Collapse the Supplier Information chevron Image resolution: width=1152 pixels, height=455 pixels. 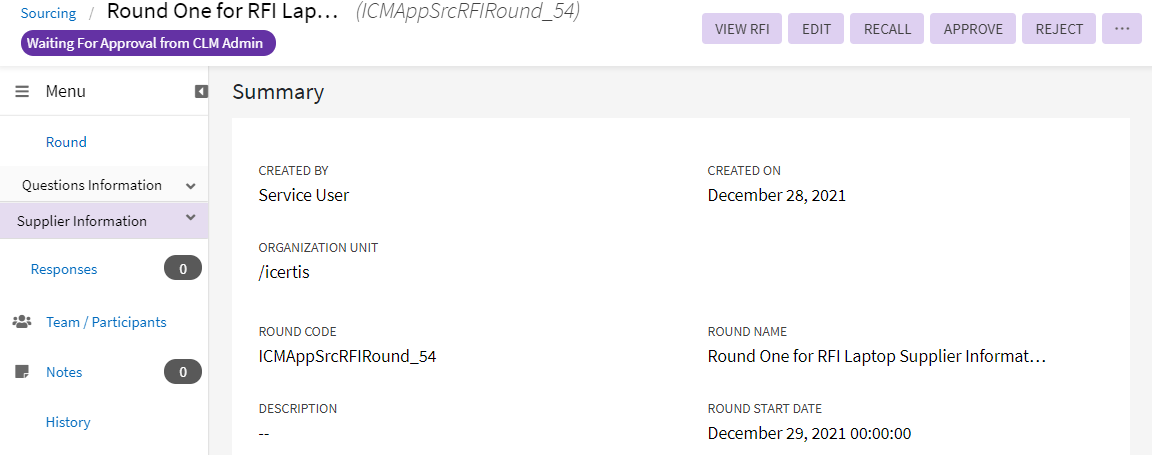[190, 218]
